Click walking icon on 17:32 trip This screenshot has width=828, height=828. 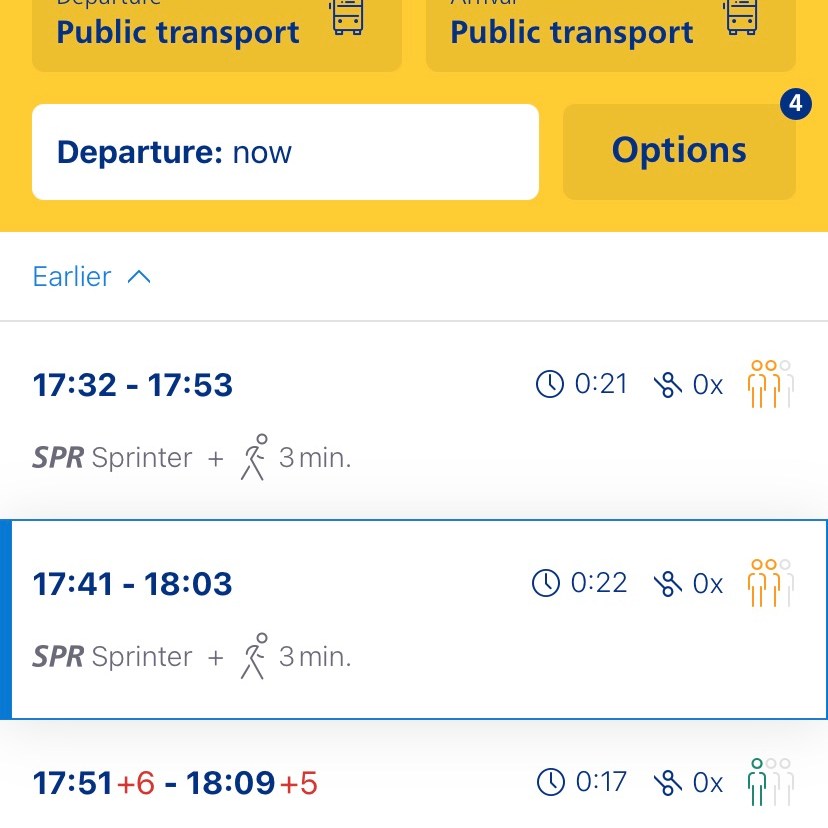tap(255, 457)
